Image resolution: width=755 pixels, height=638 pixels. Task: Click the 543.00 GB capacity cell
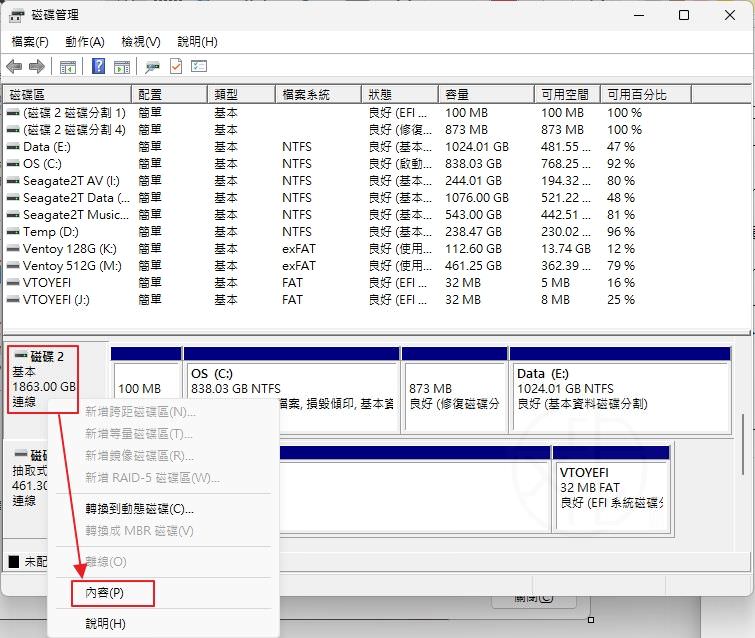tap(473, 215)
